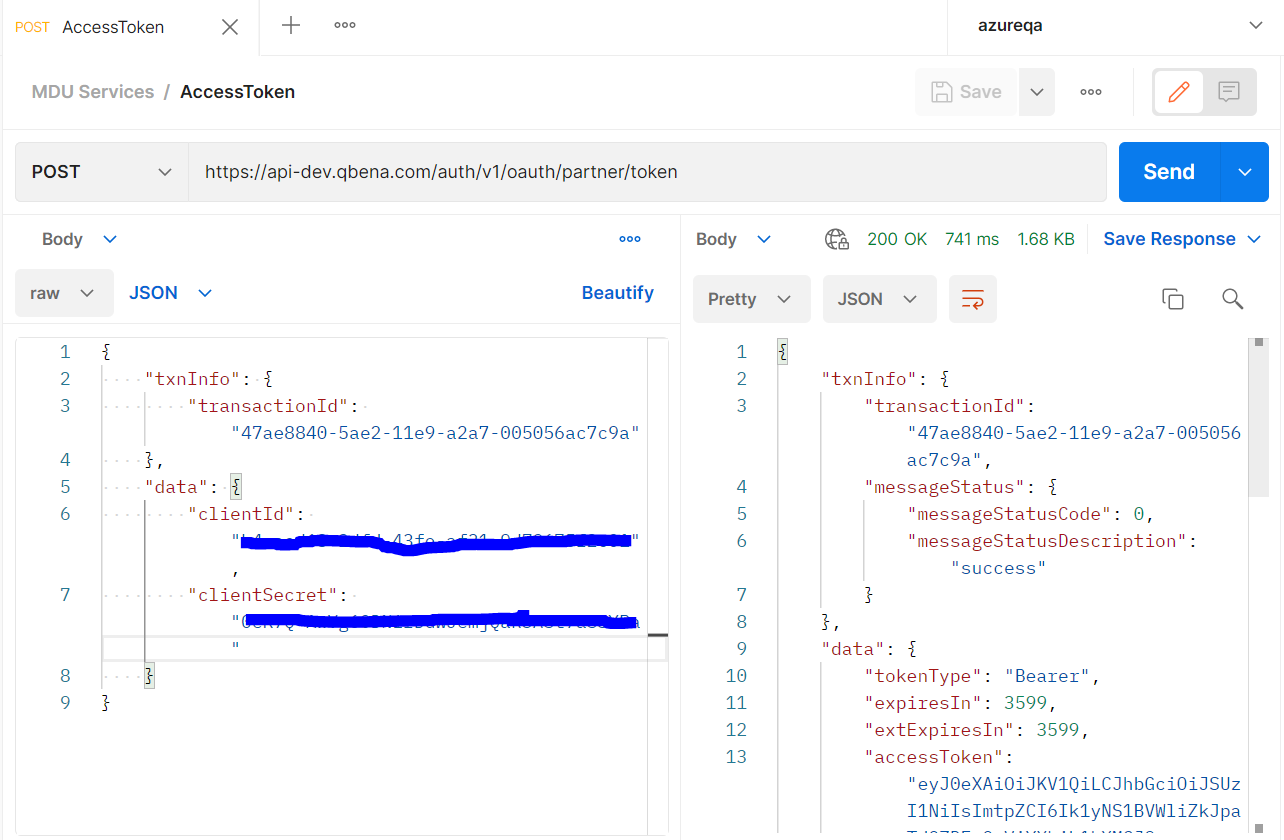The height and width of the screenshot is (840, 1284).
Task: Click the response pane vertical scrollbar
Action: tap(1259, 418)
